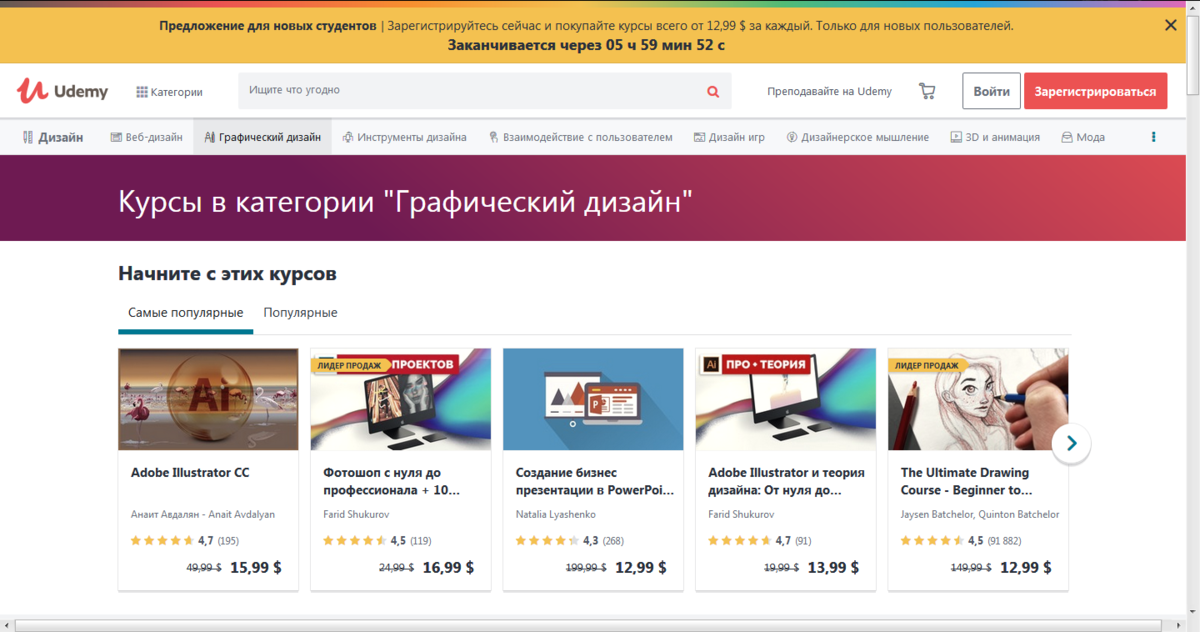The width and height of the screenshot is (1200, 632).
Task: Click the Udemy logo
Action: (62, 90)
